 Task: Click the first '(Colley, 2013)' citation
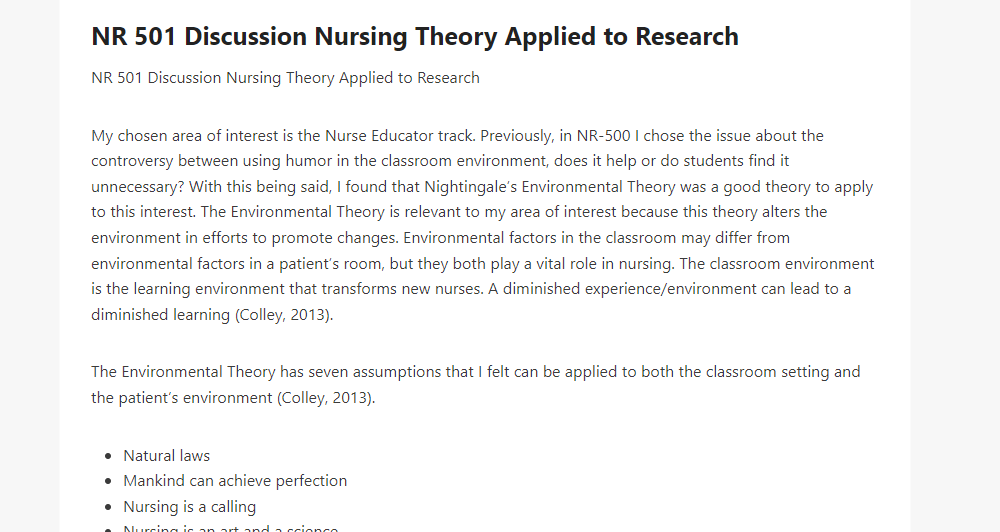point(283,314)
